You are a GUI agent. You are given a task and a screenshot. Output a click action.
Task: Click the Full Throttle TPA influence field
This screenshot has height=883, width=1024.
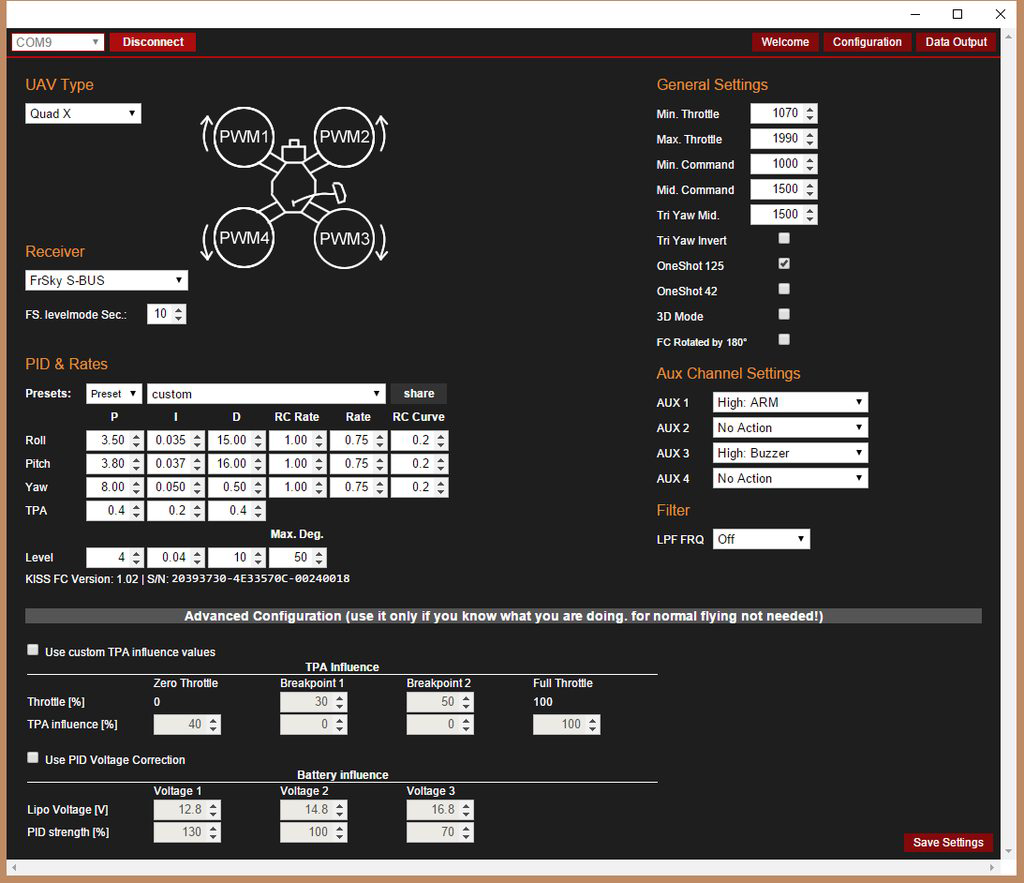coord(567,725)
